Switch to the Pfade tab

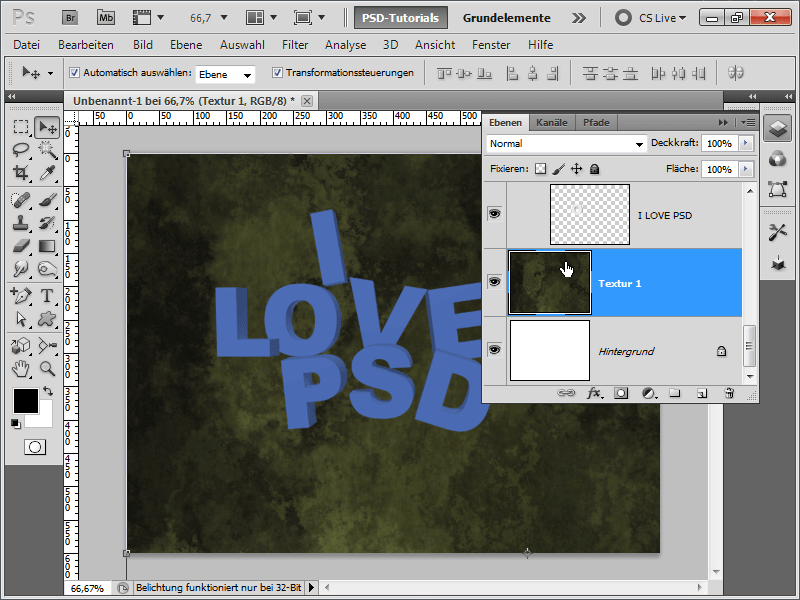point(596,122)
